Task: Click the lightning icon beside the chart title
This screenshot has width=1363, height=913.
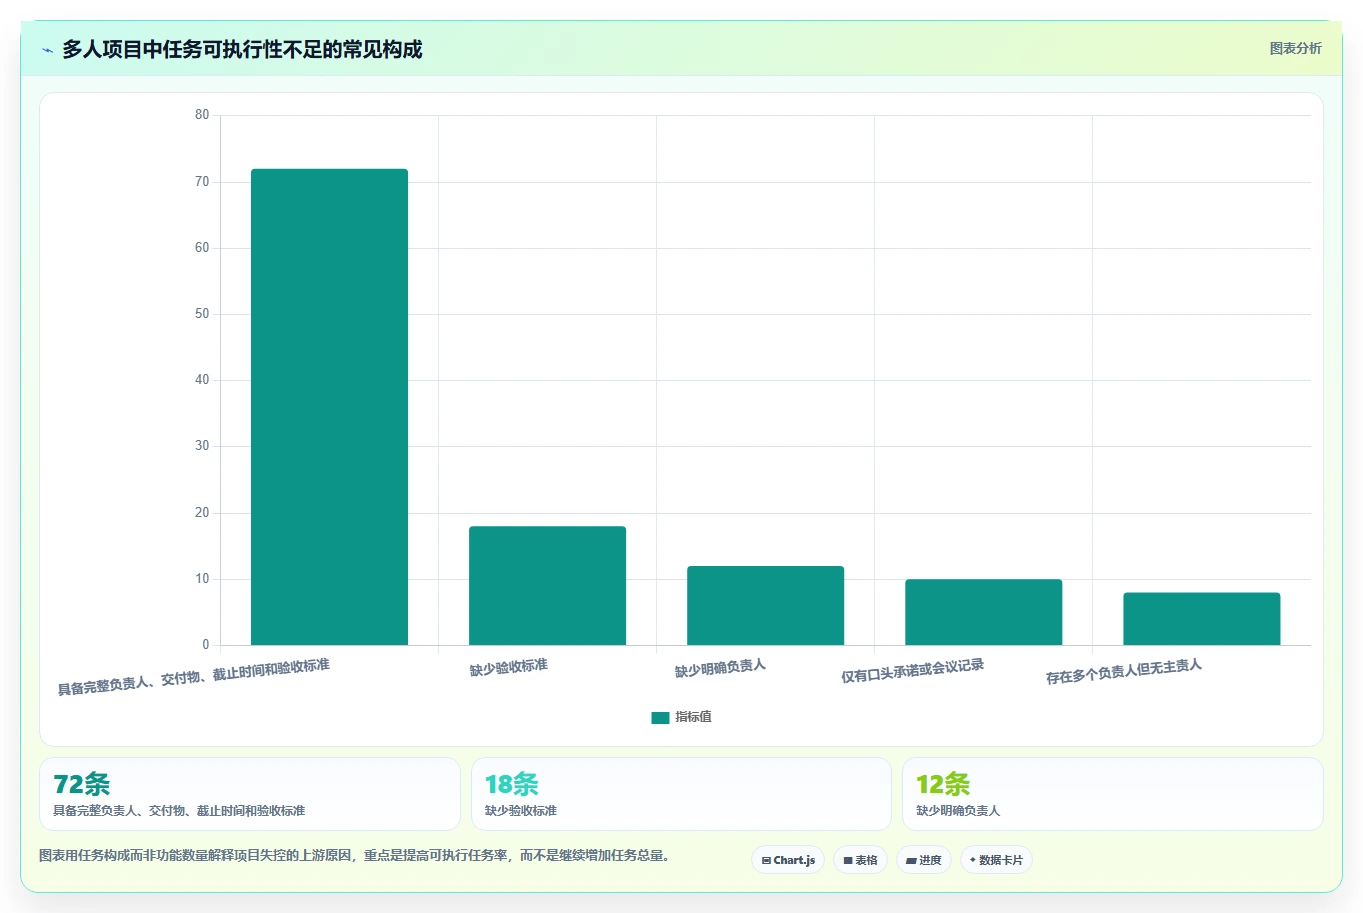Action: 47,50
